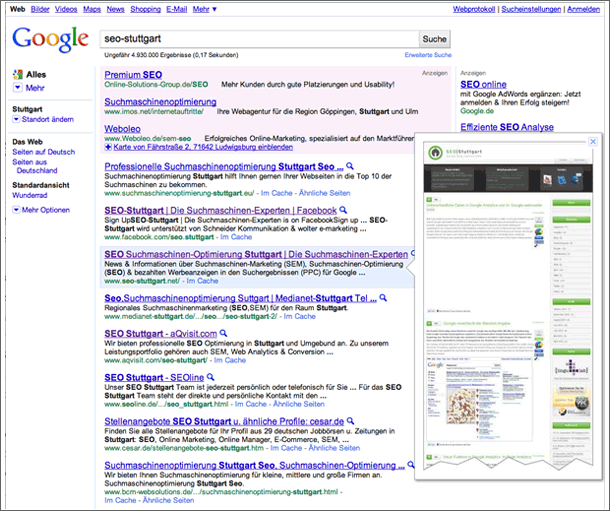Open Webprotokoll link

474,9
